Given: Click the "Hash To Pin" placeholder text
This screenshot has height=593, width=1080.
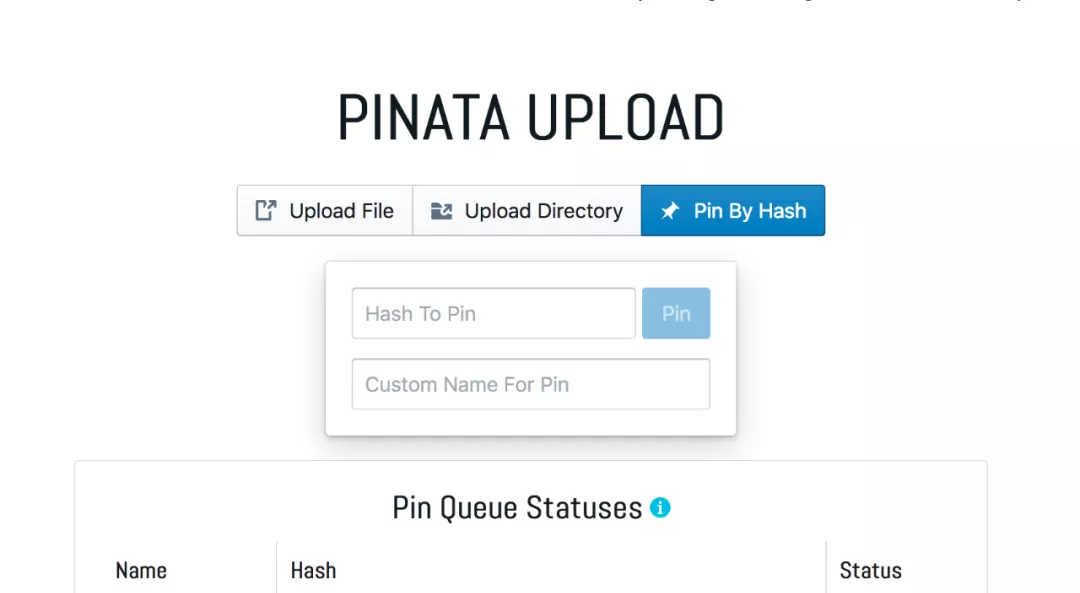Looking at the screenshot, I should point(420,314).
